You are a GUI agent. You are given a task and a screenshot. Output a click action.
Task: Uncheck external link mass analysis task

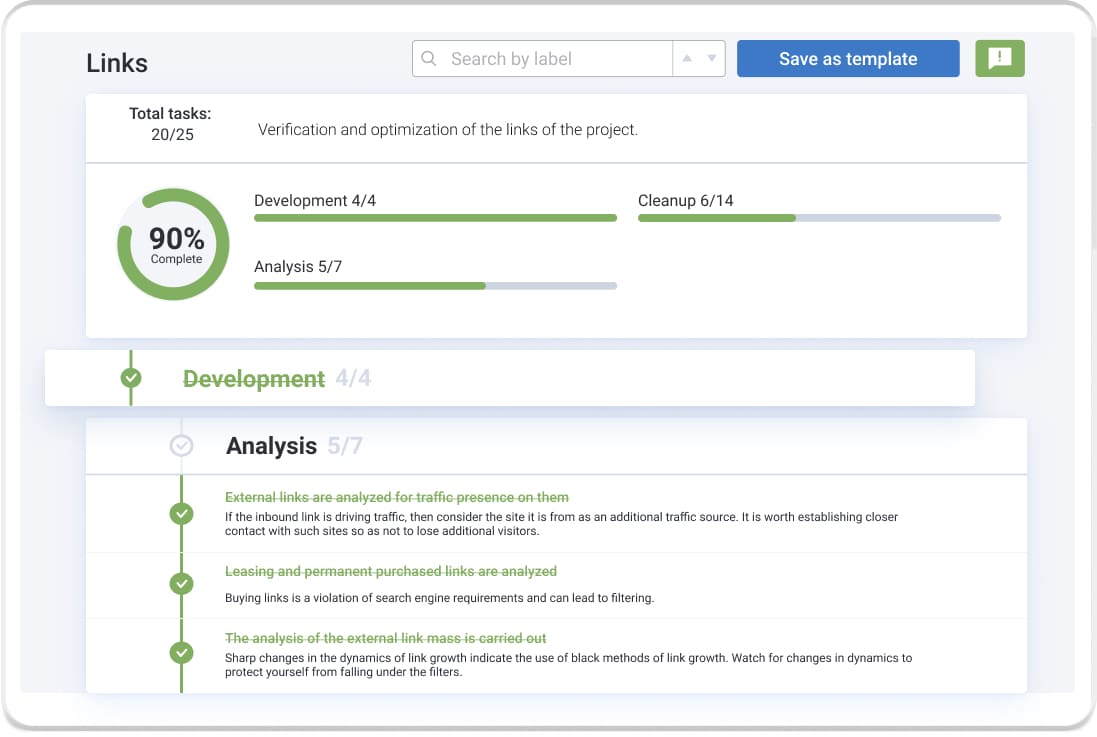[181, 652]
